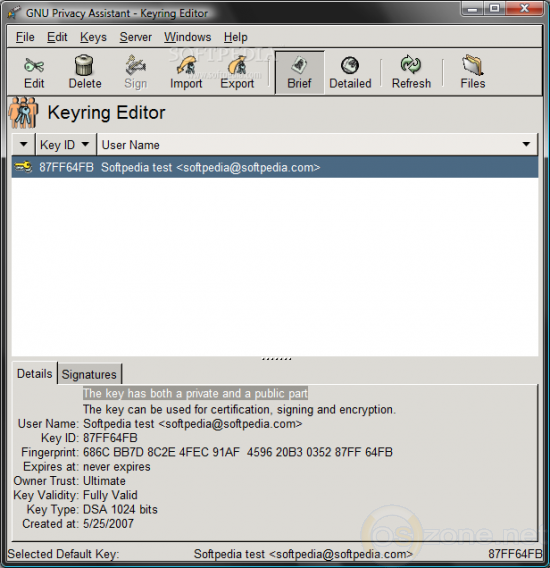Image resolution: width=550 pixels, height=568 pixels.
Task: Click the 'never expires' value
Action: pyautogui.click(x=117, y=467)
